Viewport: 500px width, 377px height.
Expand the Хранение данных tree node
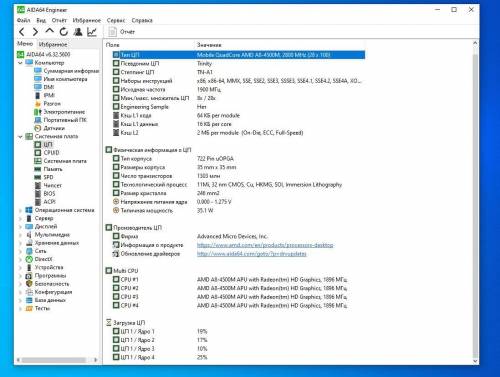click(x=20, y=243)
